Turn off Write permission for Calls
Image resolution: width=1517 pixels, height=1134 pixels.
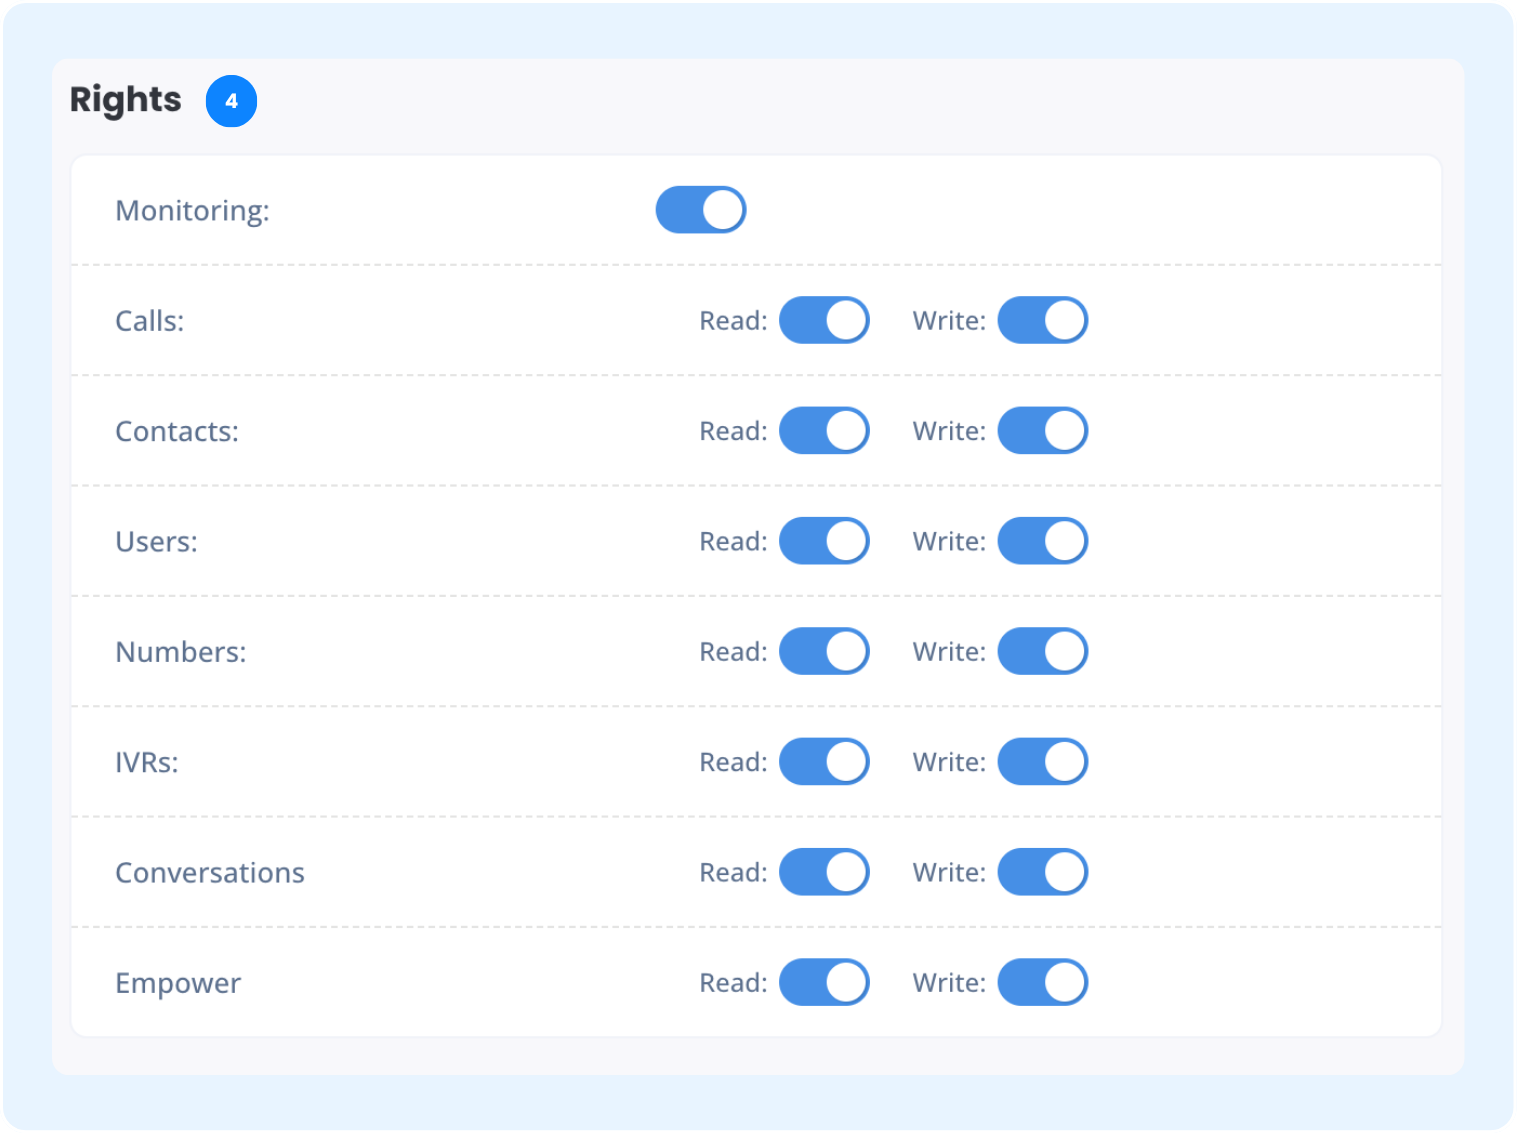point(1042,320)
